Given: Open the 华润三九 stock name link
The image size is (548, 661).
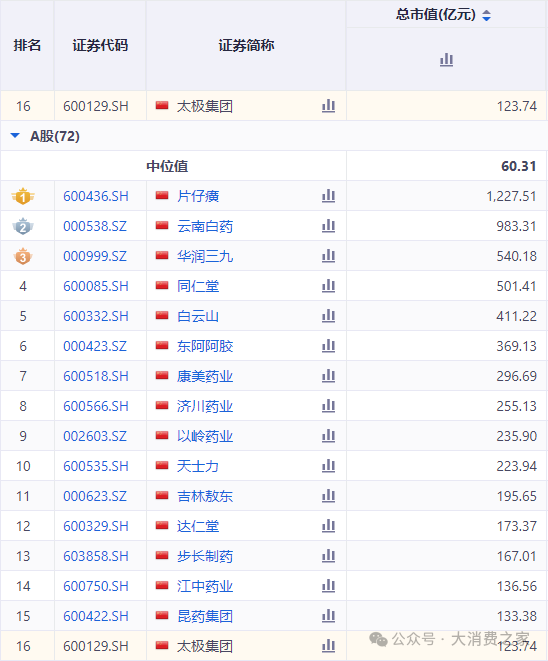Looking at the screenshot, I should coord(205,256).
